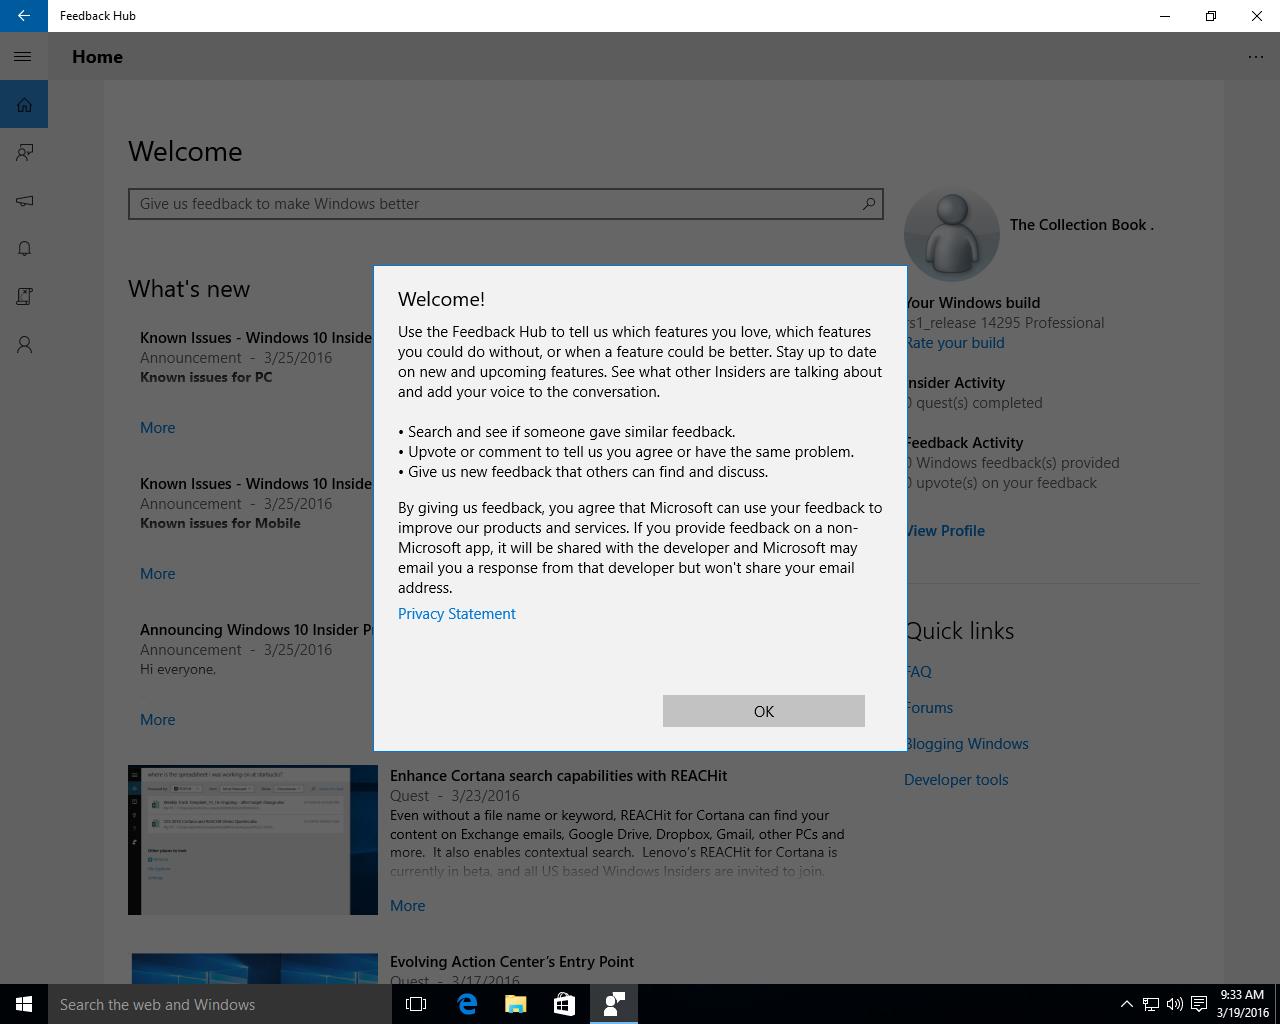The image size is (1280, 1024).
Task: Click OK in the Welcome dialog
Action: tap(764, 711)
